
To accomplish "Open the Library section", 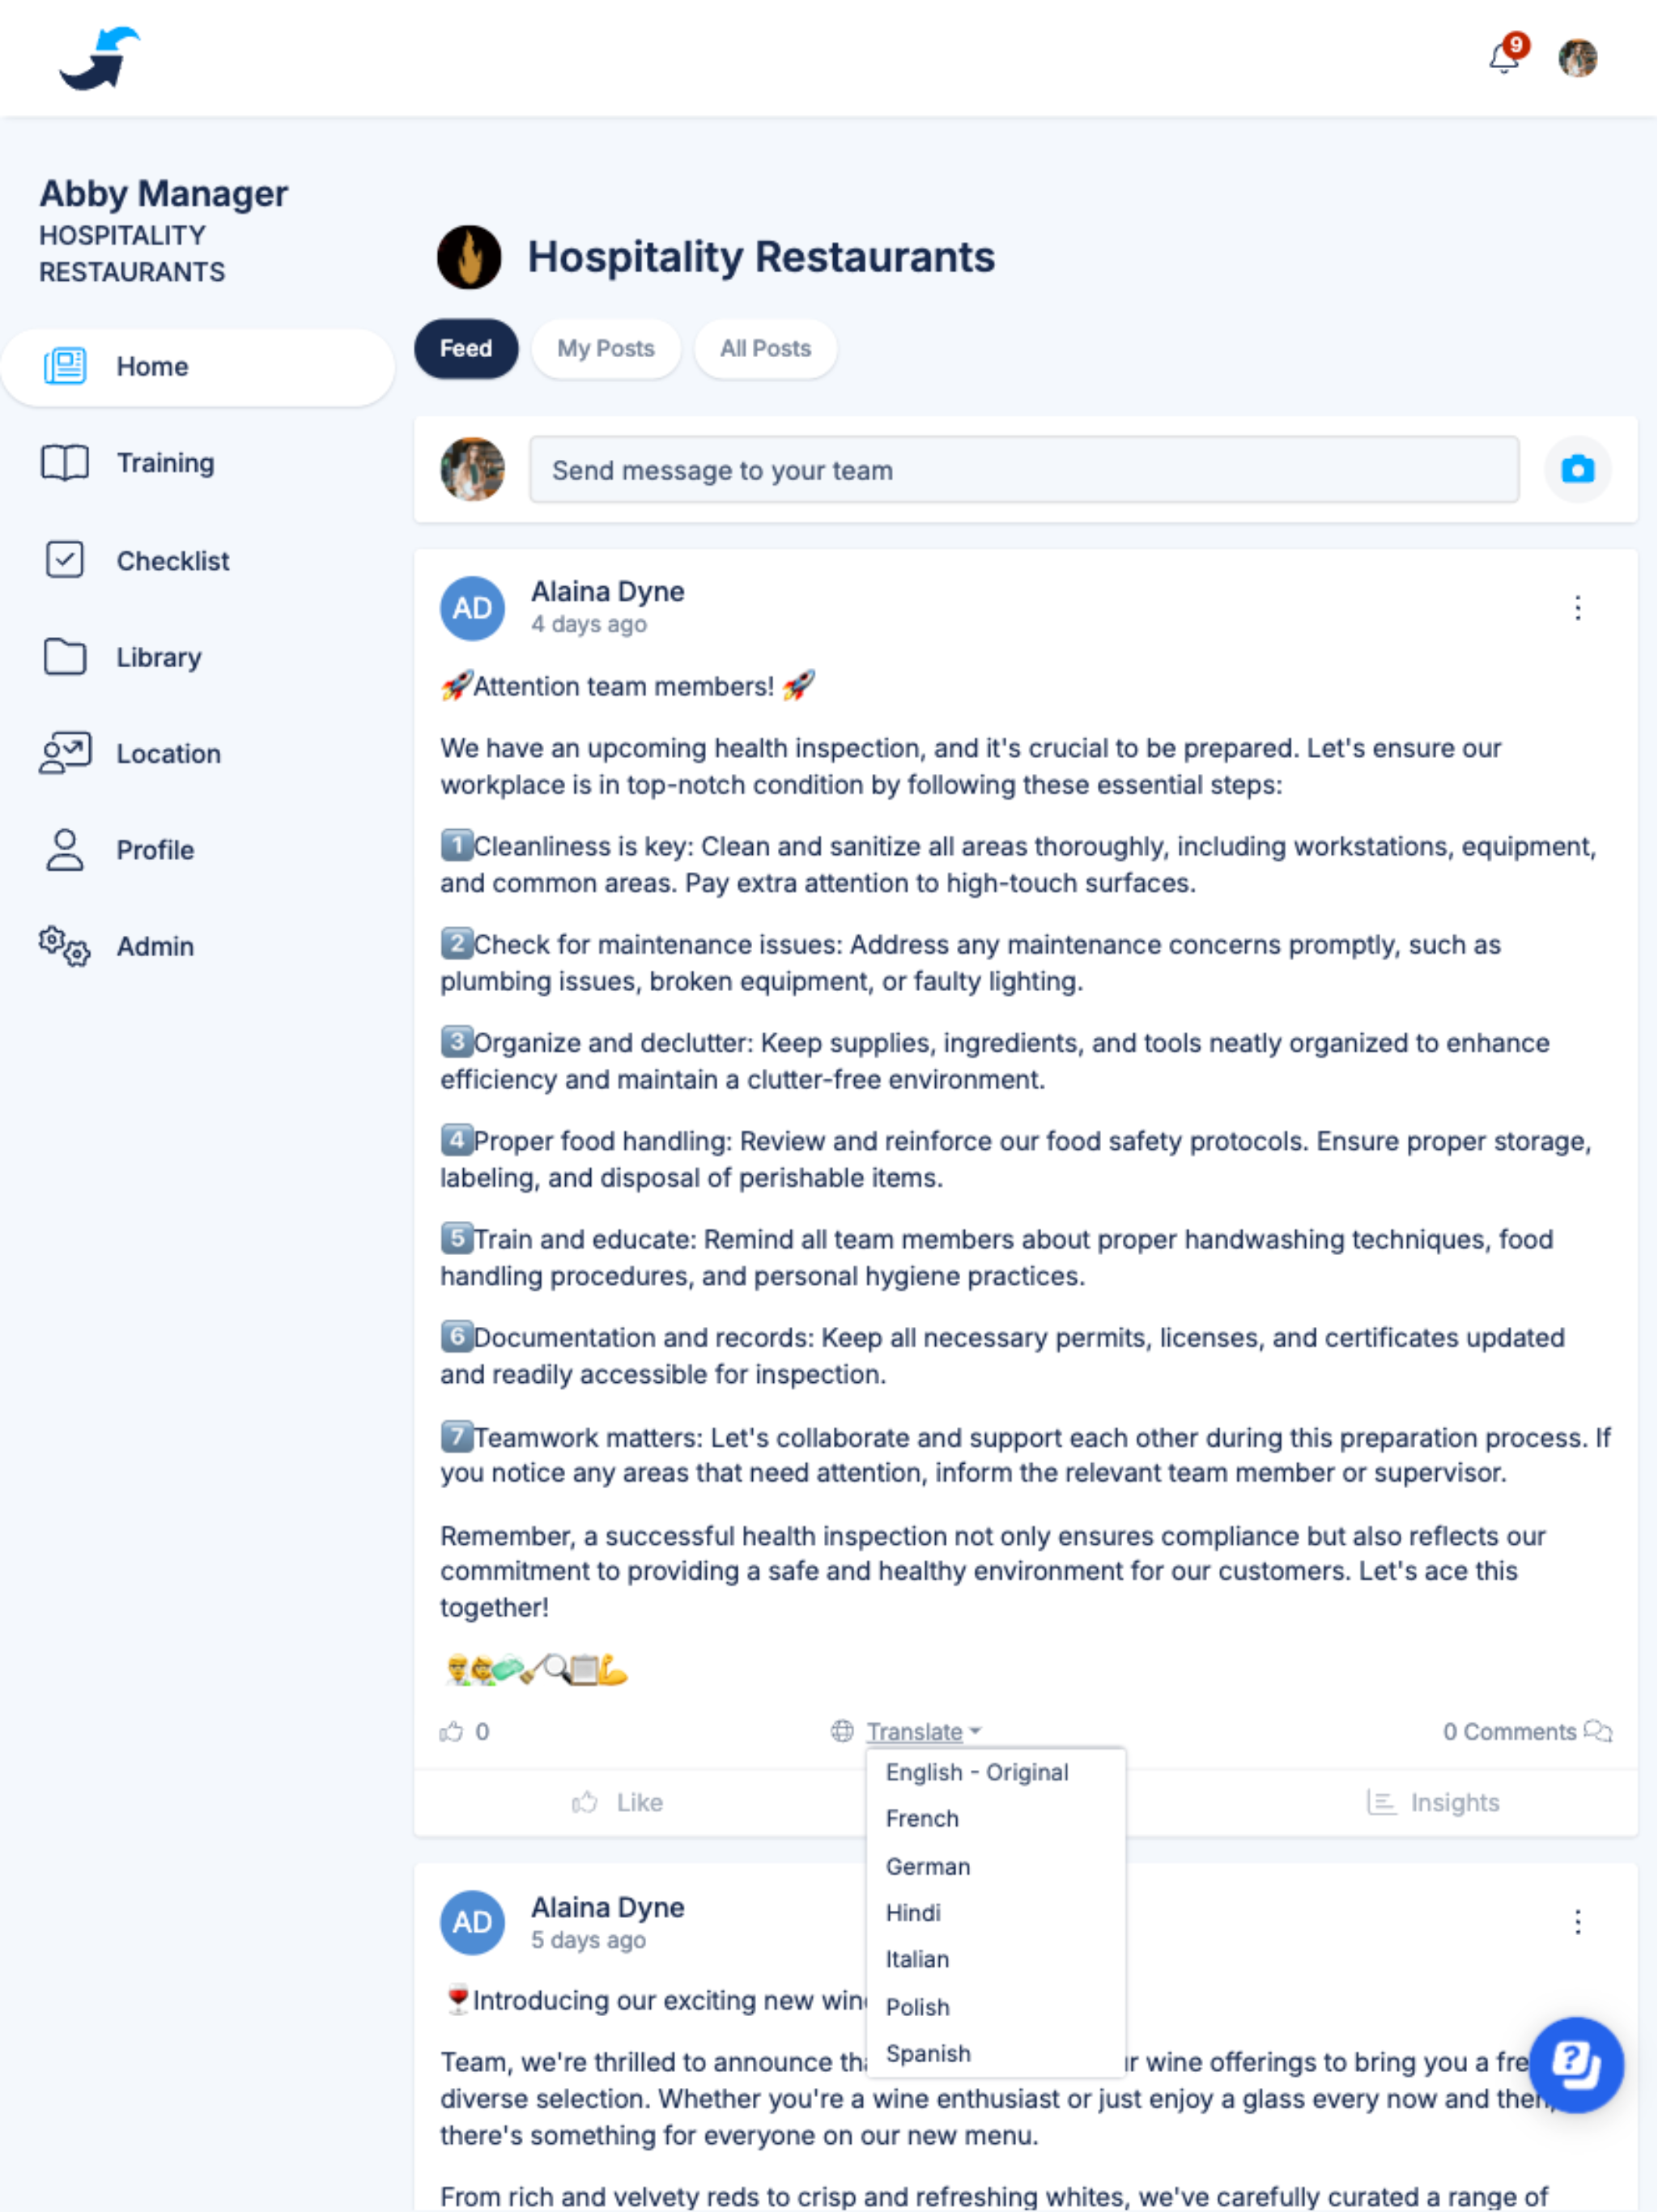I will [160, 657].
